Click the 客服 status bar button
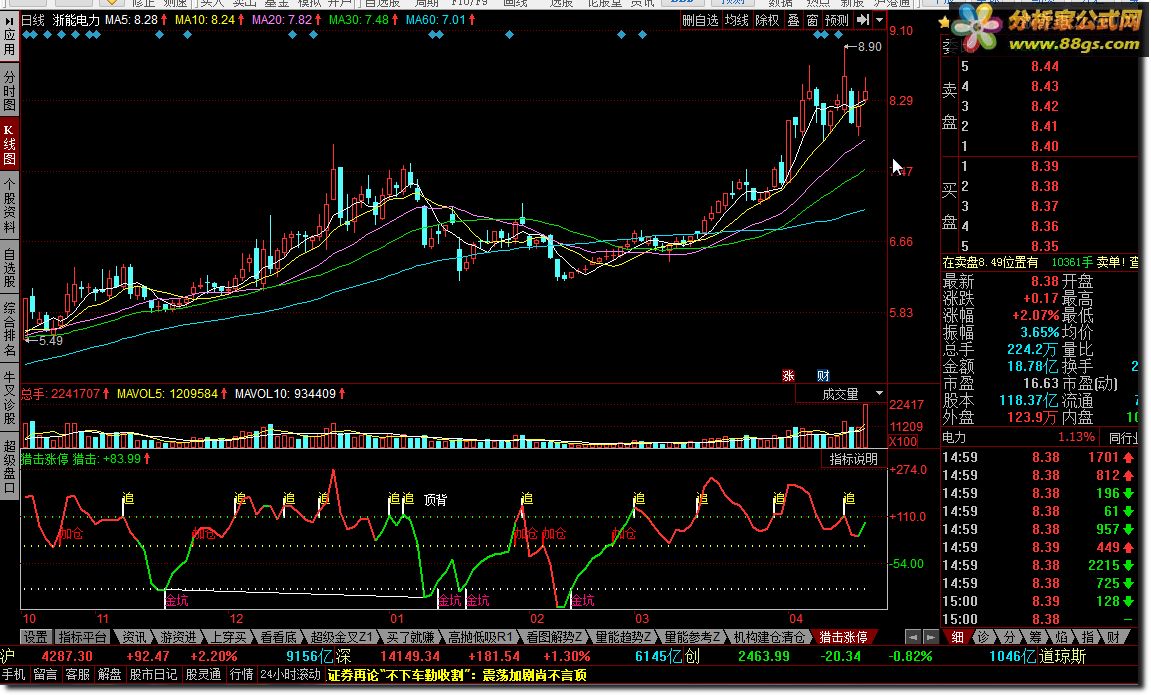The width and height of the screenshot is (1151, 695). 78,674
